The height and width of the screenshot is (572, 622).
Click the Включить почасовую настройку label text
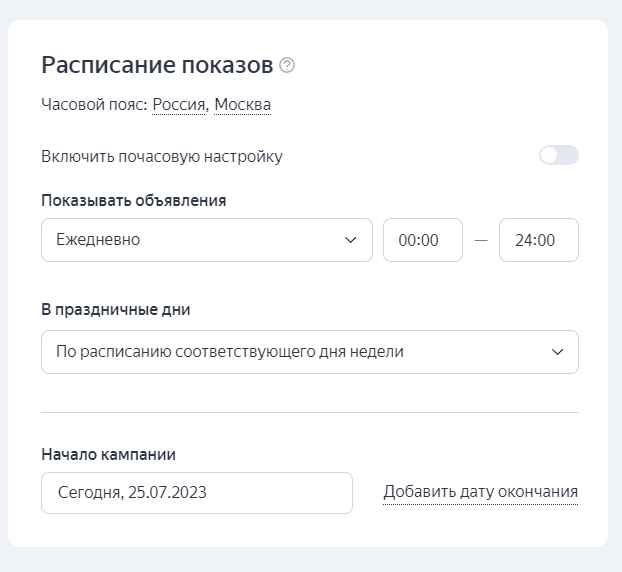(x=162, y=156)
